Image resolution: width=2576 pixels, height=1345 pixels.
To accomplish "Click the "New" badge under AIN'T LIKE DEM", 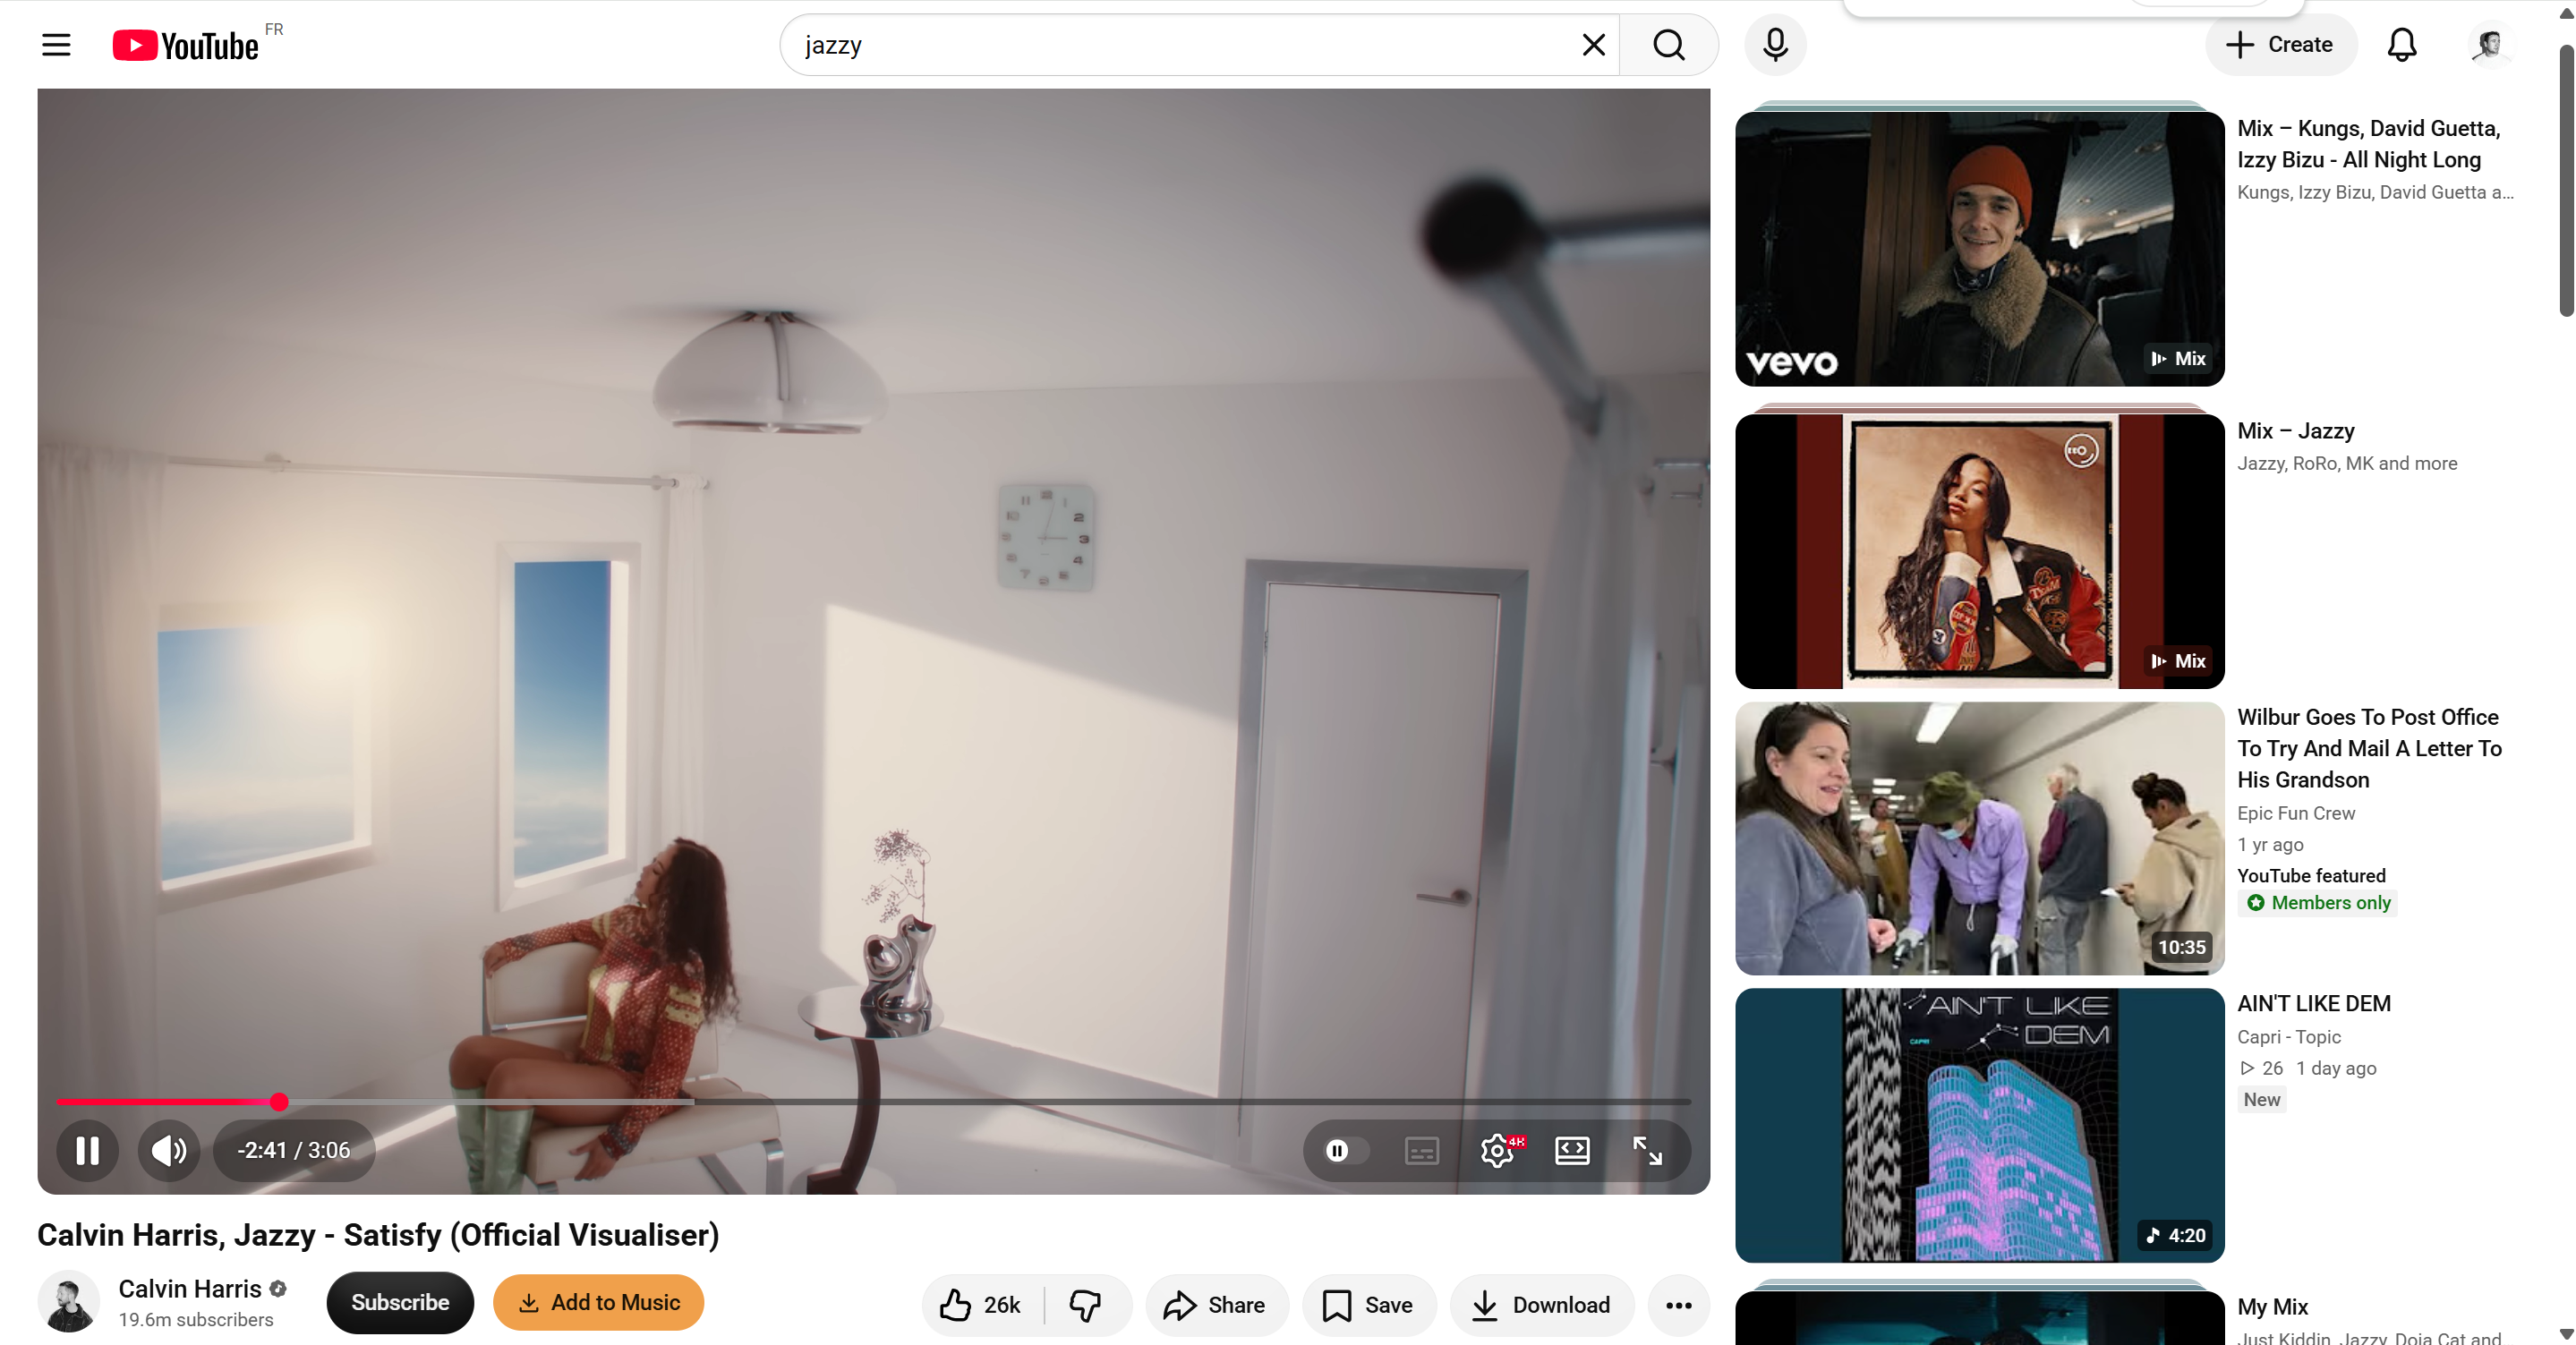I will [x=2261, y=1100].
